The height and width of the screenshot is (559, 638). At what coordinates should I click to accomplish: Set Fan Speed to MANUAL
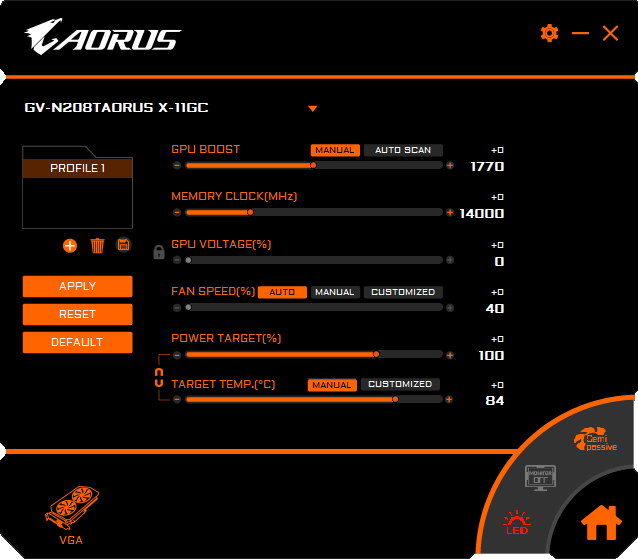(335, 292)
